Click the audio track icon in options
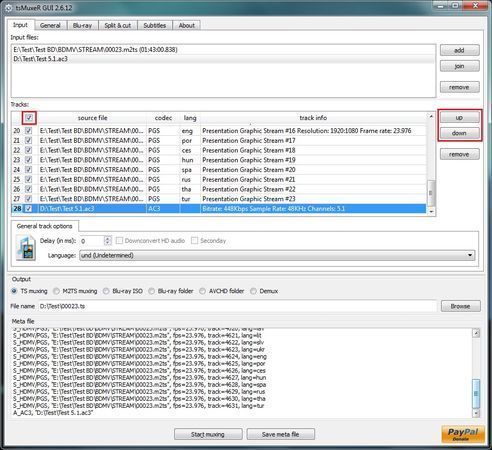 [26, 248]
